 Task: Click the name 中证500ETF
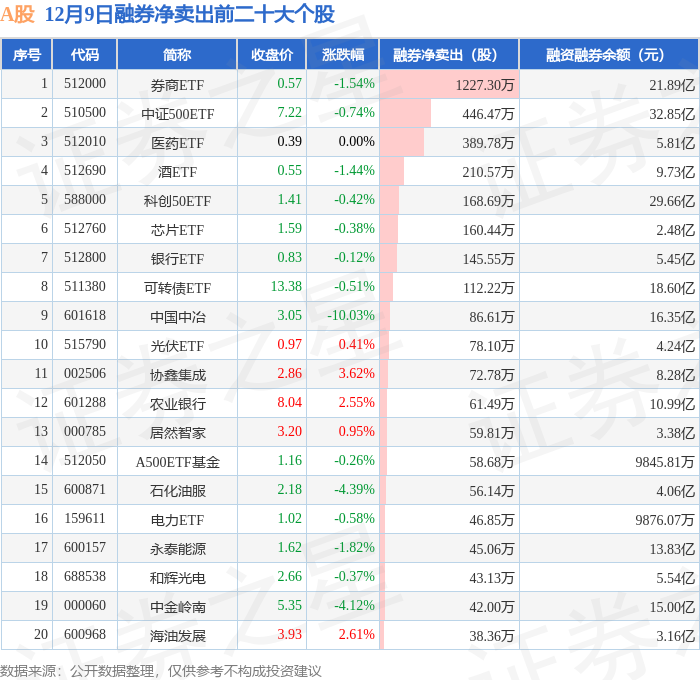pyautogui.click(x=178, y=114)
